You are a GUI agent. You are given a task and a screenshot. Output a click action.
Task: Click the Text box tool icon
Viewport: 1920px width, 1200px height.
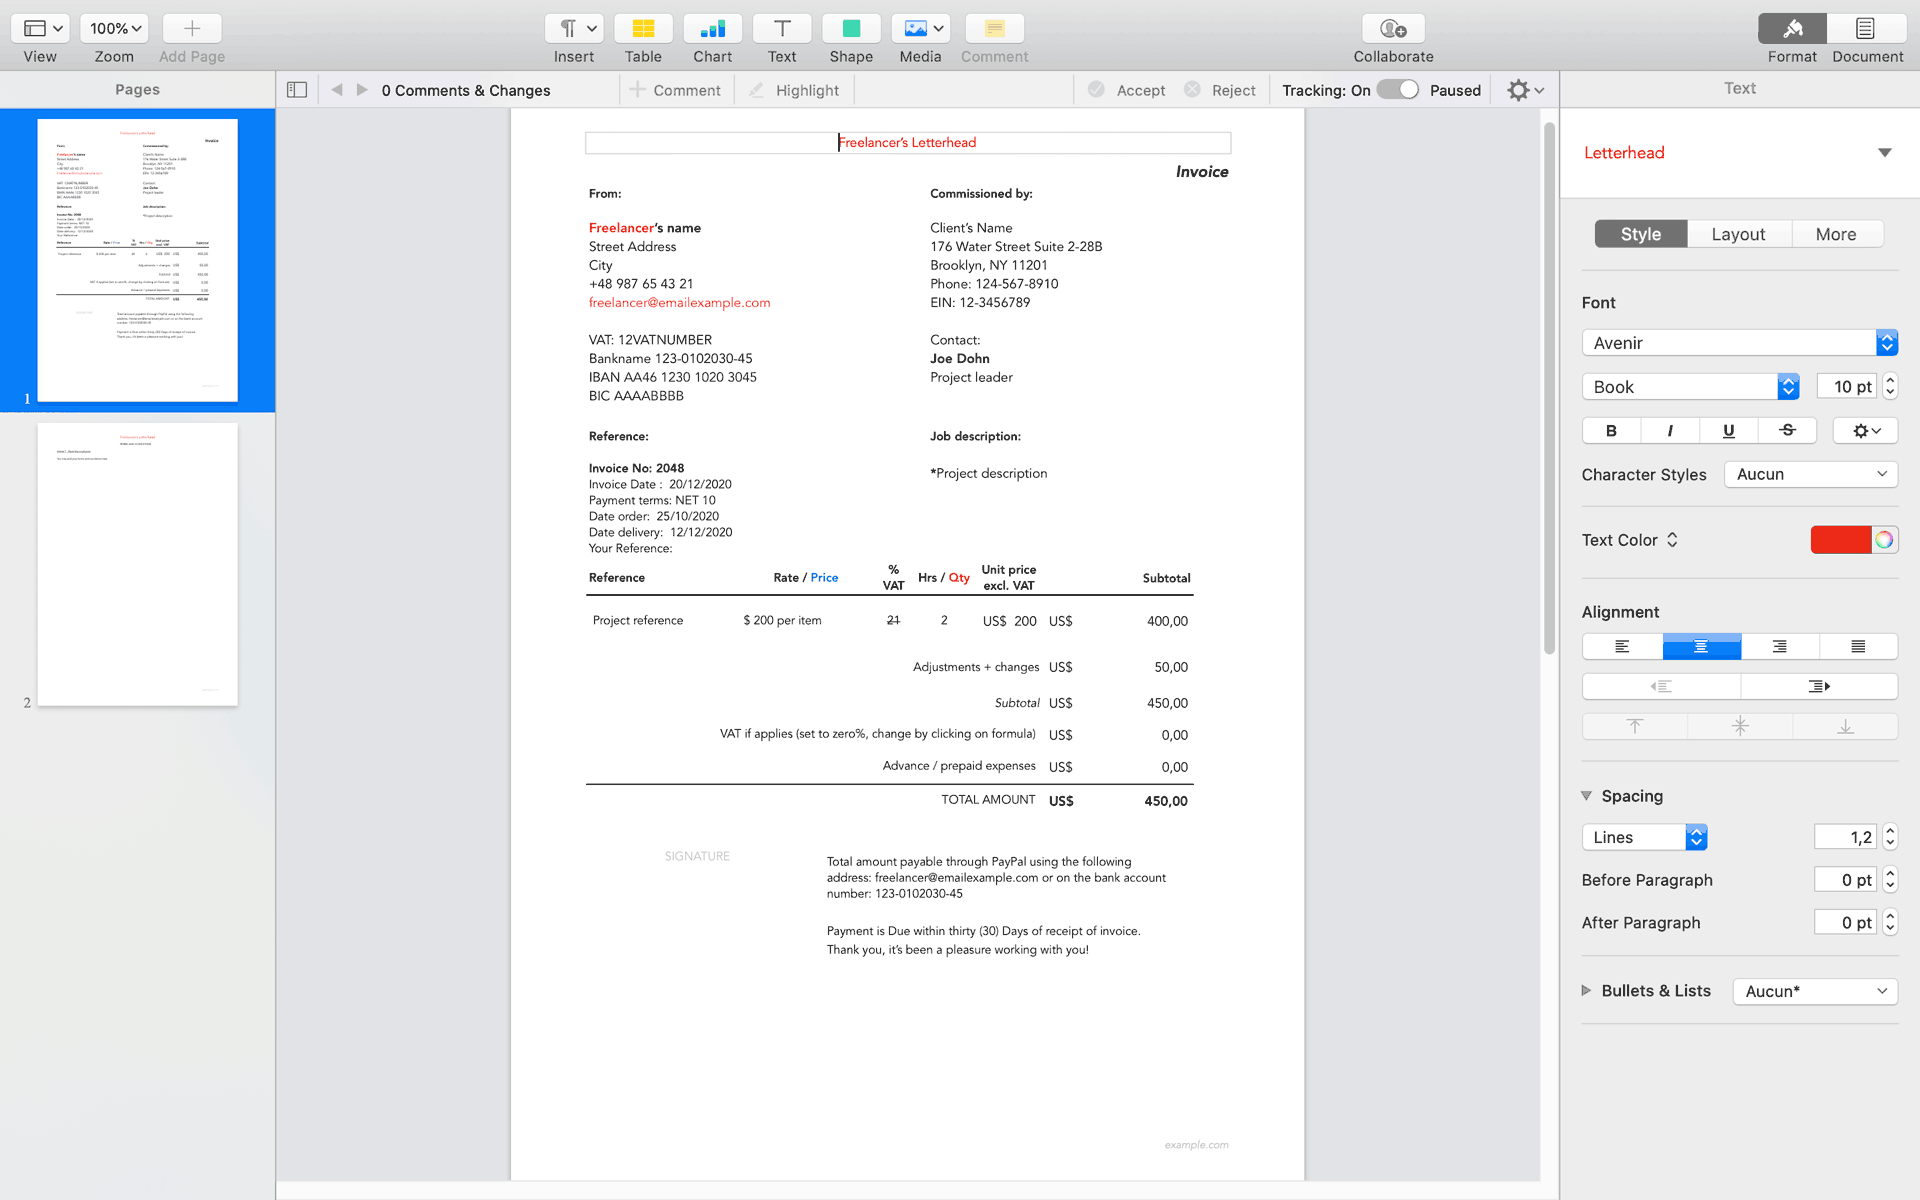click(782, 29)
